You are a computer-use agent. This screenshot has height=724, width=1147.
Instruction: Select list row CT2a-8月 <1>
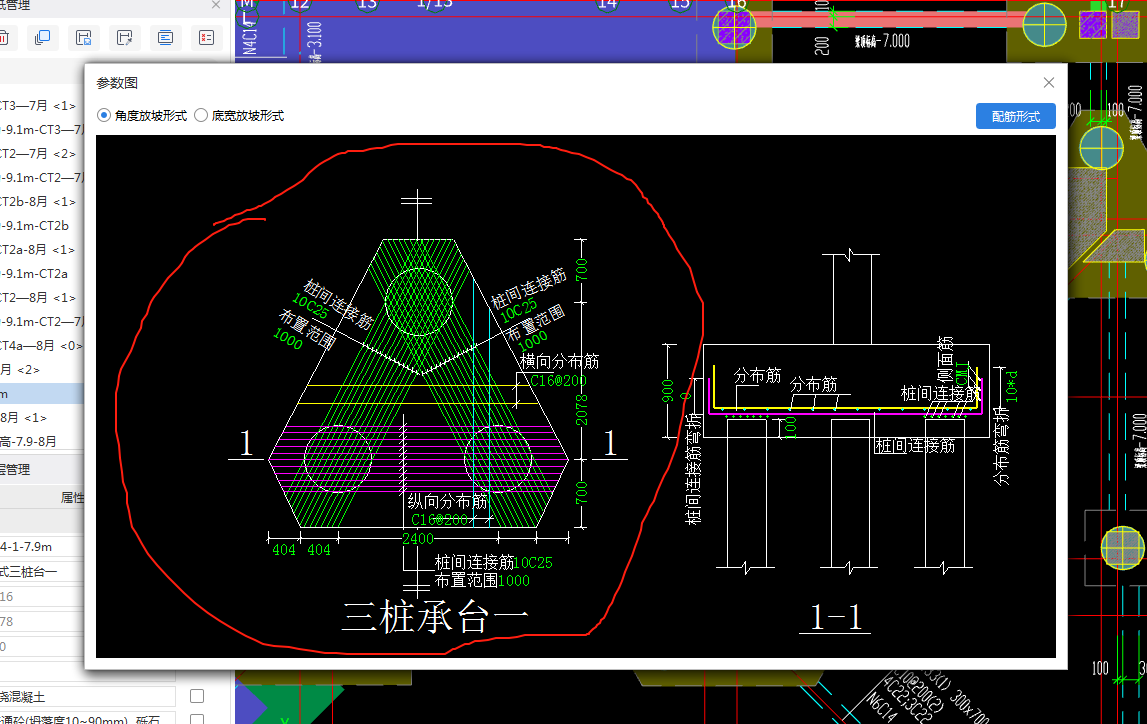click(42, 250)
